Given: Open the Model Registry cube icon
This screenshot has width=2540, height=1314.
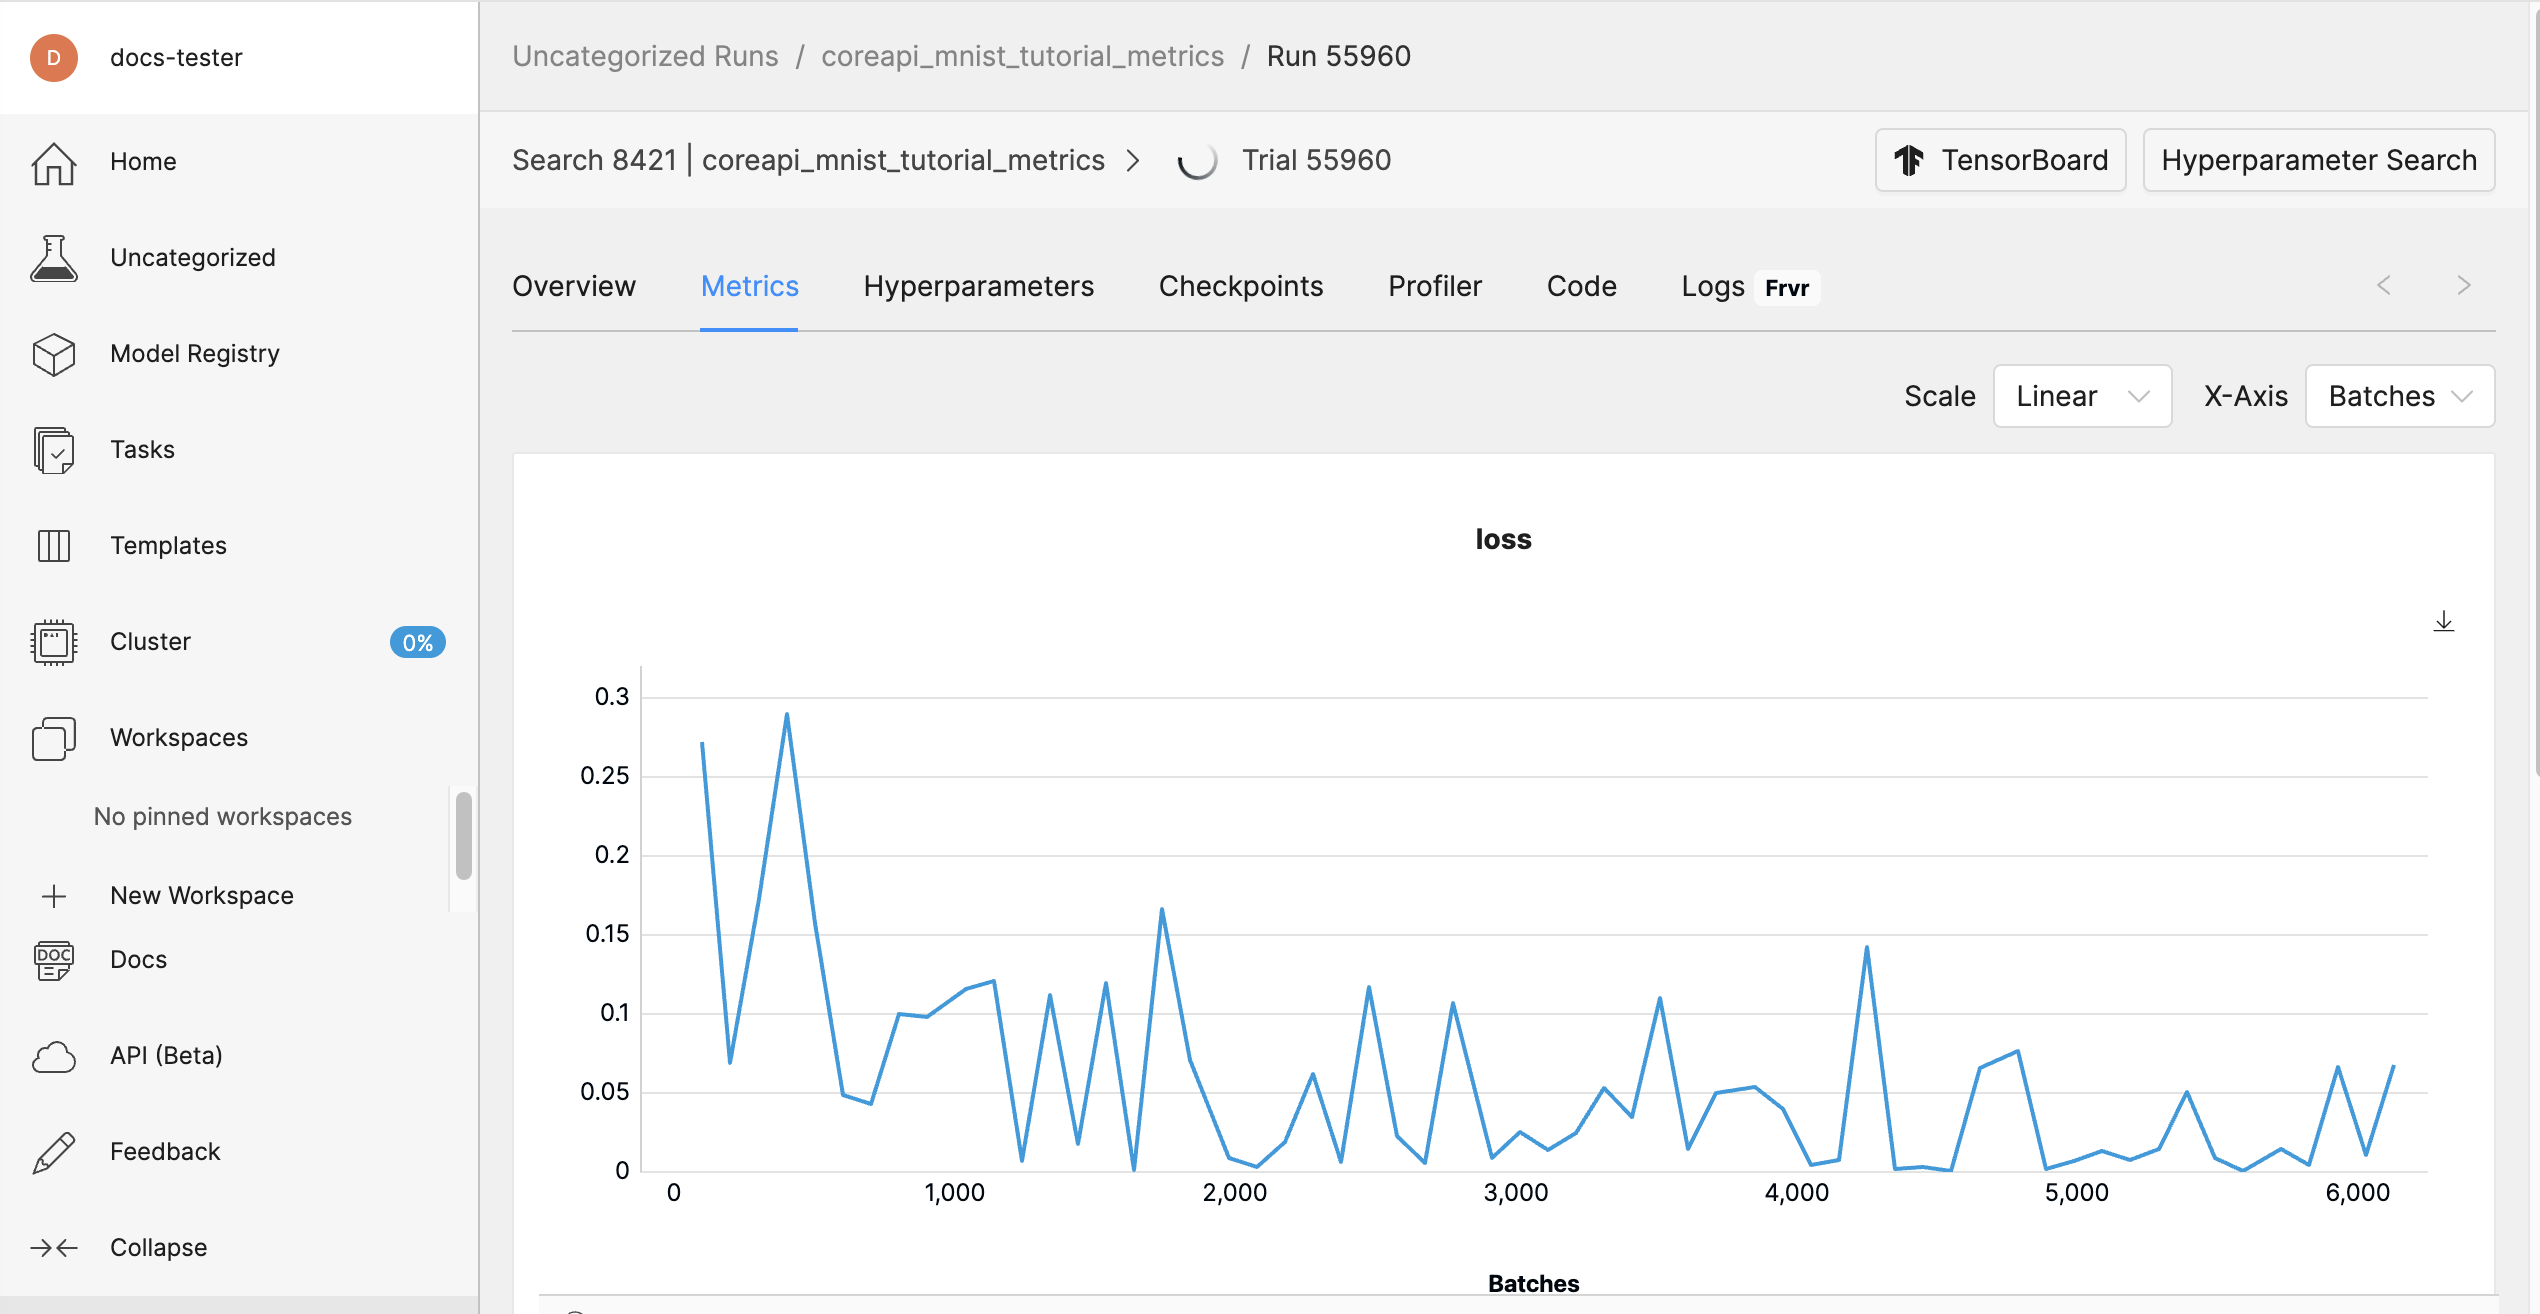Looking at the screenshot, I should [54, 354].
